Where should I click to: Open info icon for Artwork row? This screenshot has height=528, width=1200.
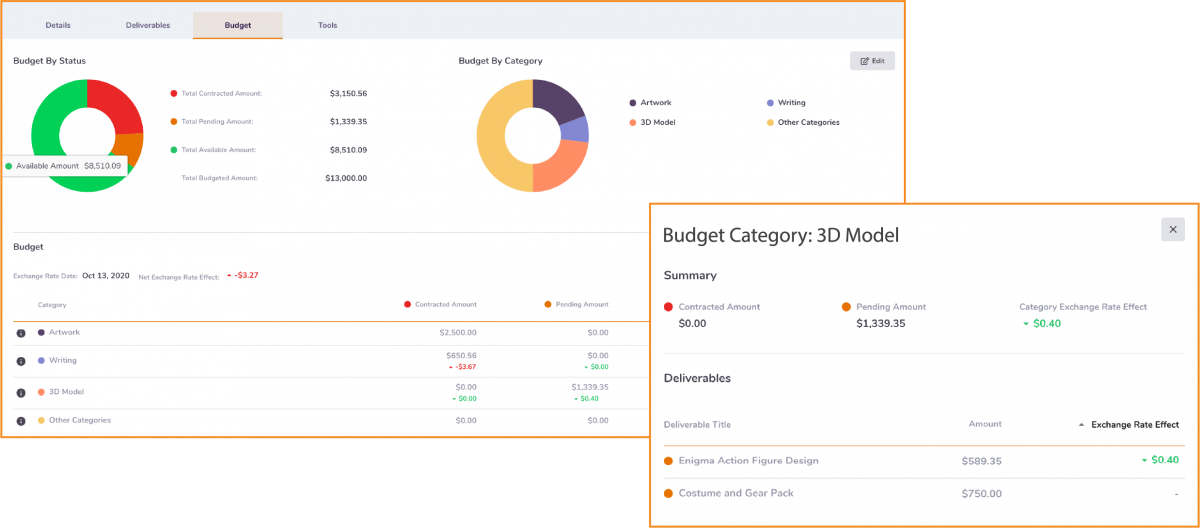(x=21, y=333)
